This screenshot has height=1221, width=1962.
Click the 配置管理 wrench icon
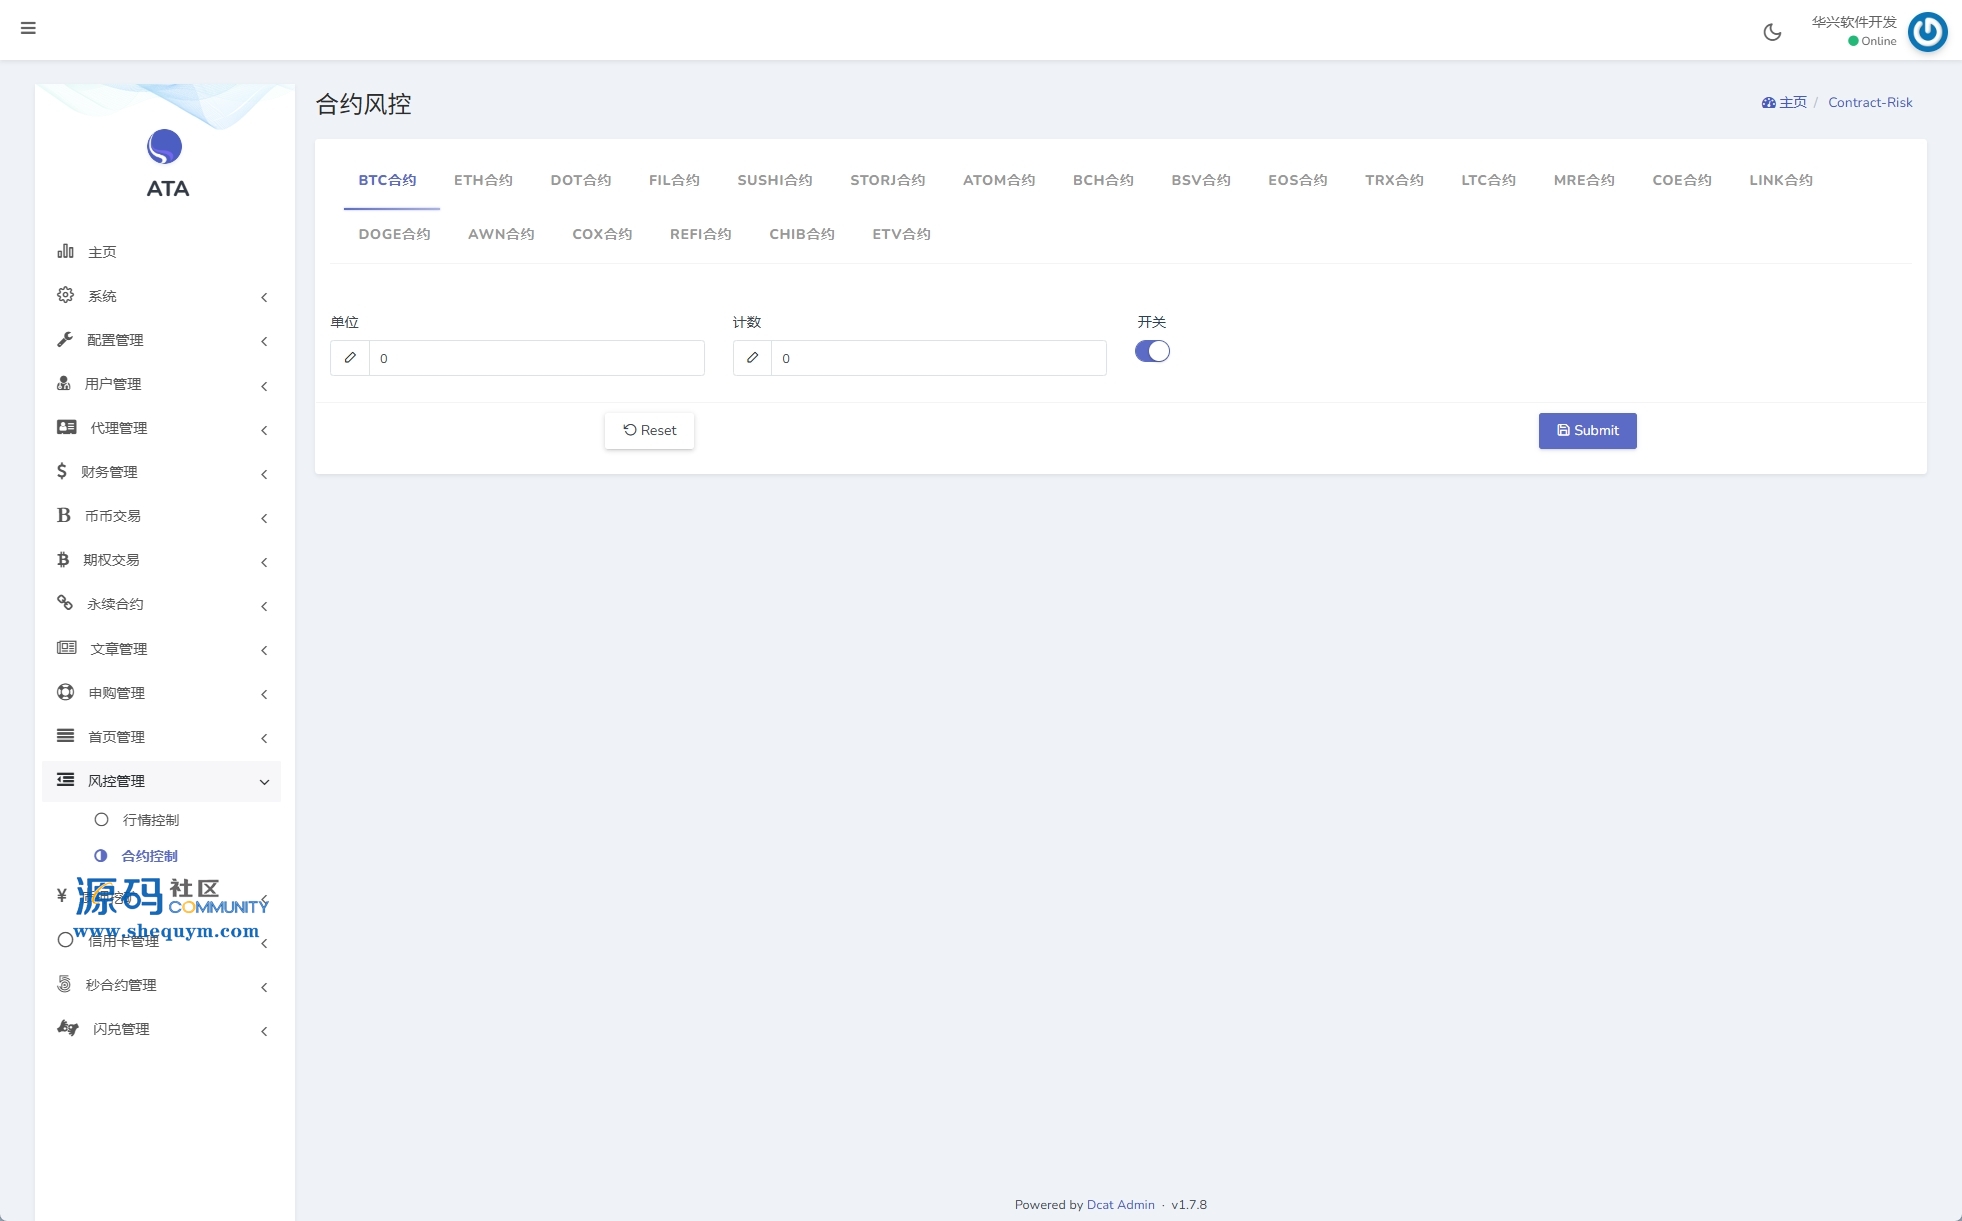pos(65,339)
